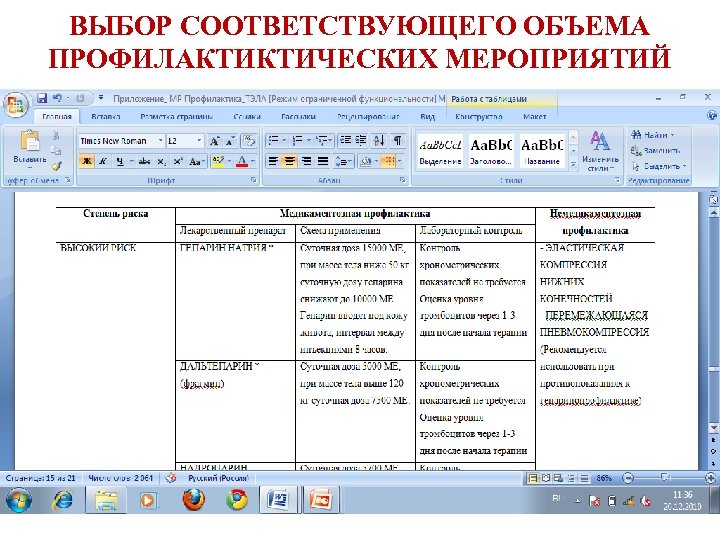Click Русский (Россия) language indicator
720x540 pixels.
(x=219, y=478)
